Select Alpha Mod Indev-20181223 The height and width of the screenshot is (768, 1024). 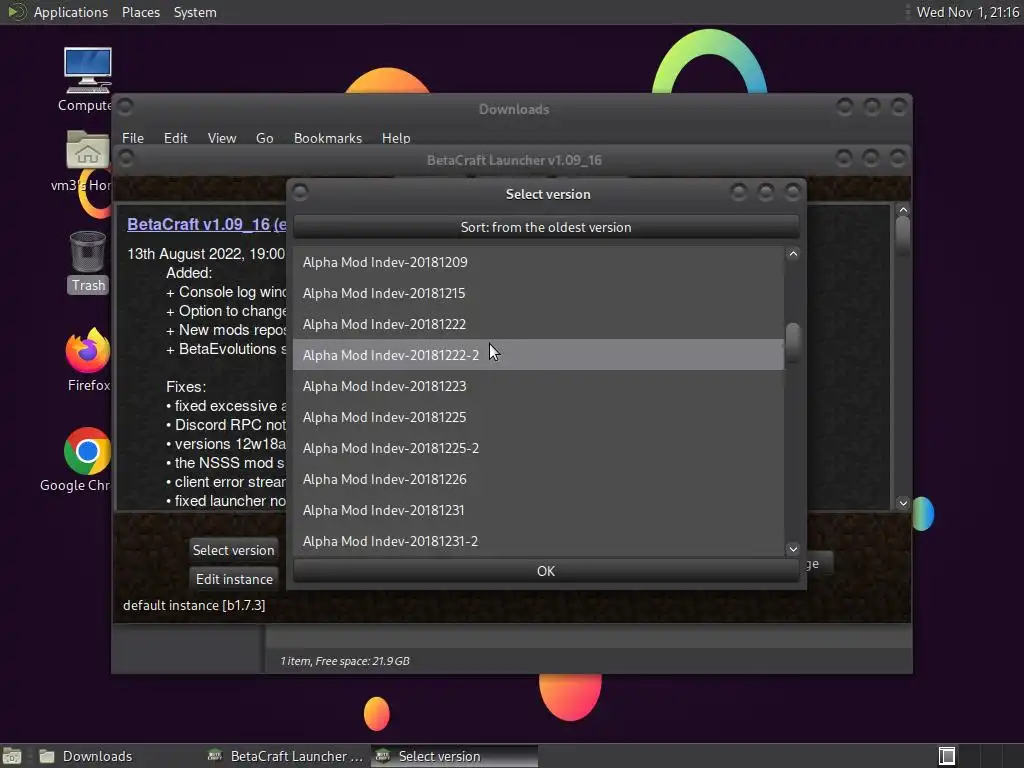click(538, 386)
